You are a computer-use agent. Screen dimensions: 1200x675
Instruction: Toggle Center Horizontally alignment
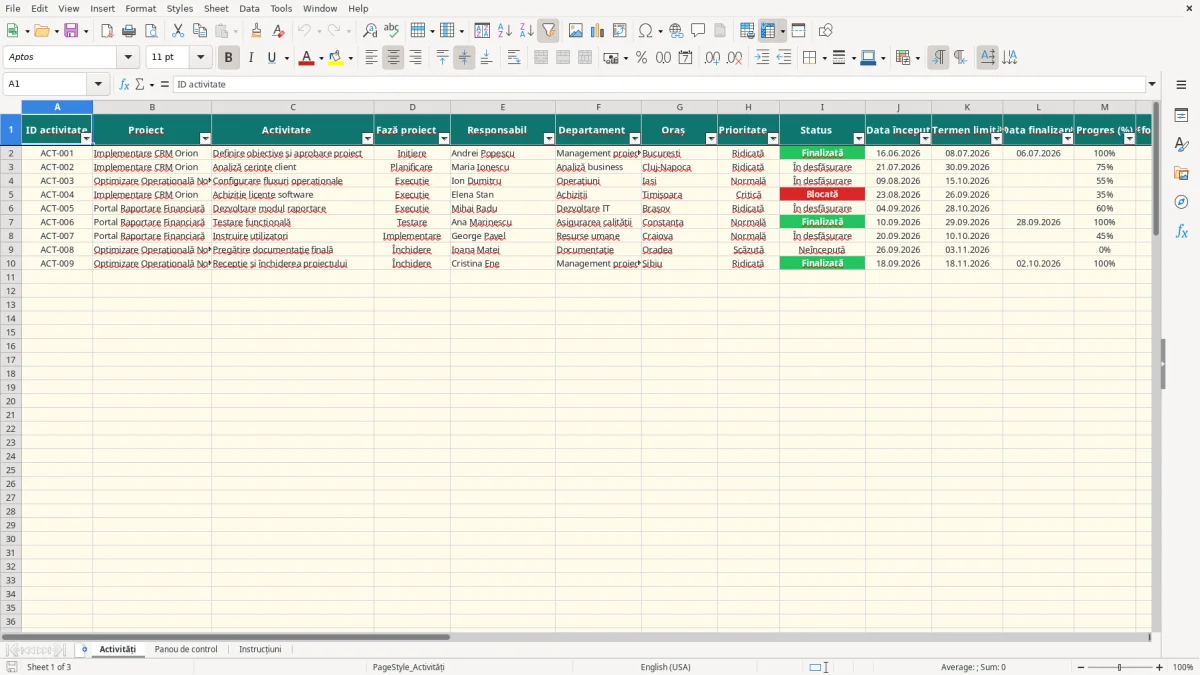393,58
